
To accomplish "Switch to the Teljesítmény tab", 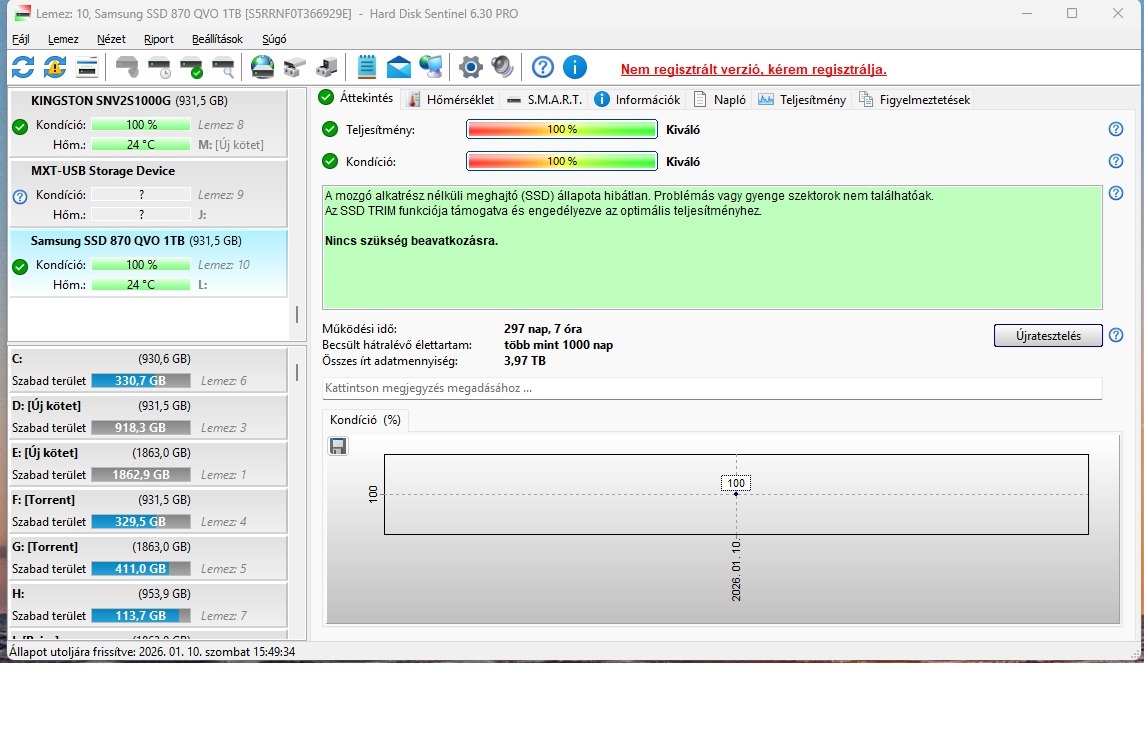I will click(803, 100).
